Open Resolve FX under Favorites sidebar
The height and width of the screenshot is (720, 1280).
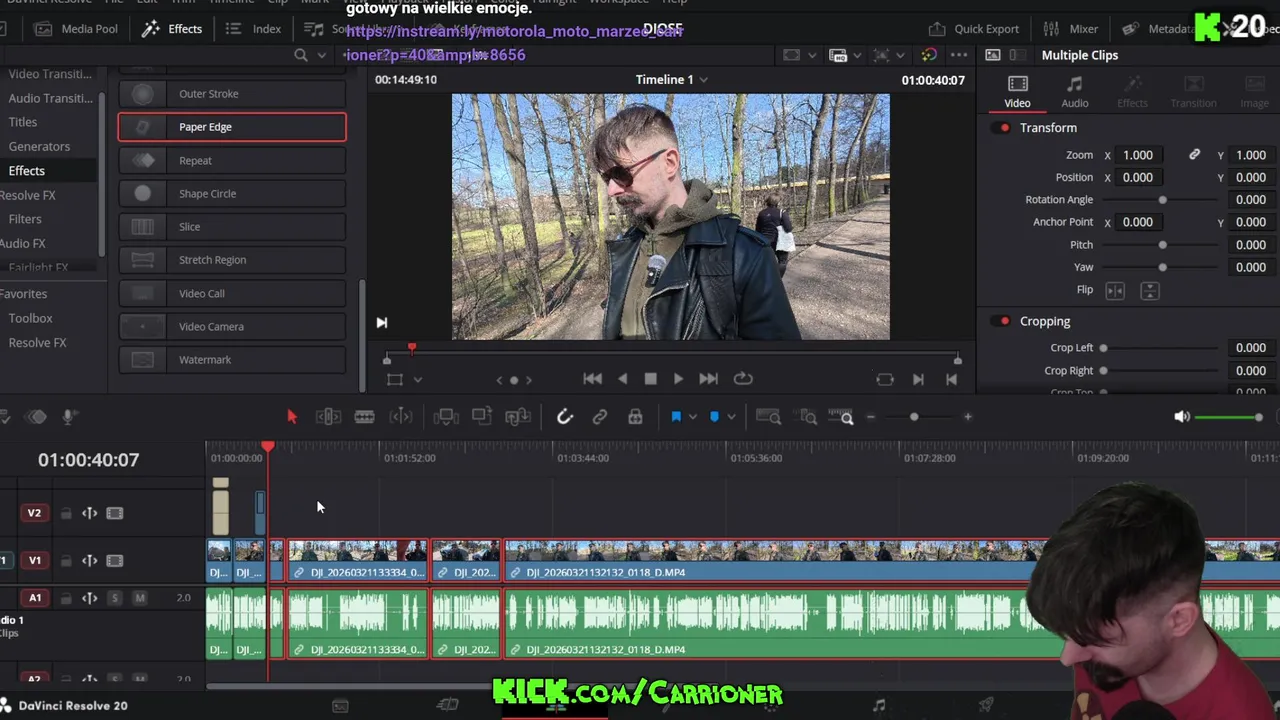[x=37, y=342]
